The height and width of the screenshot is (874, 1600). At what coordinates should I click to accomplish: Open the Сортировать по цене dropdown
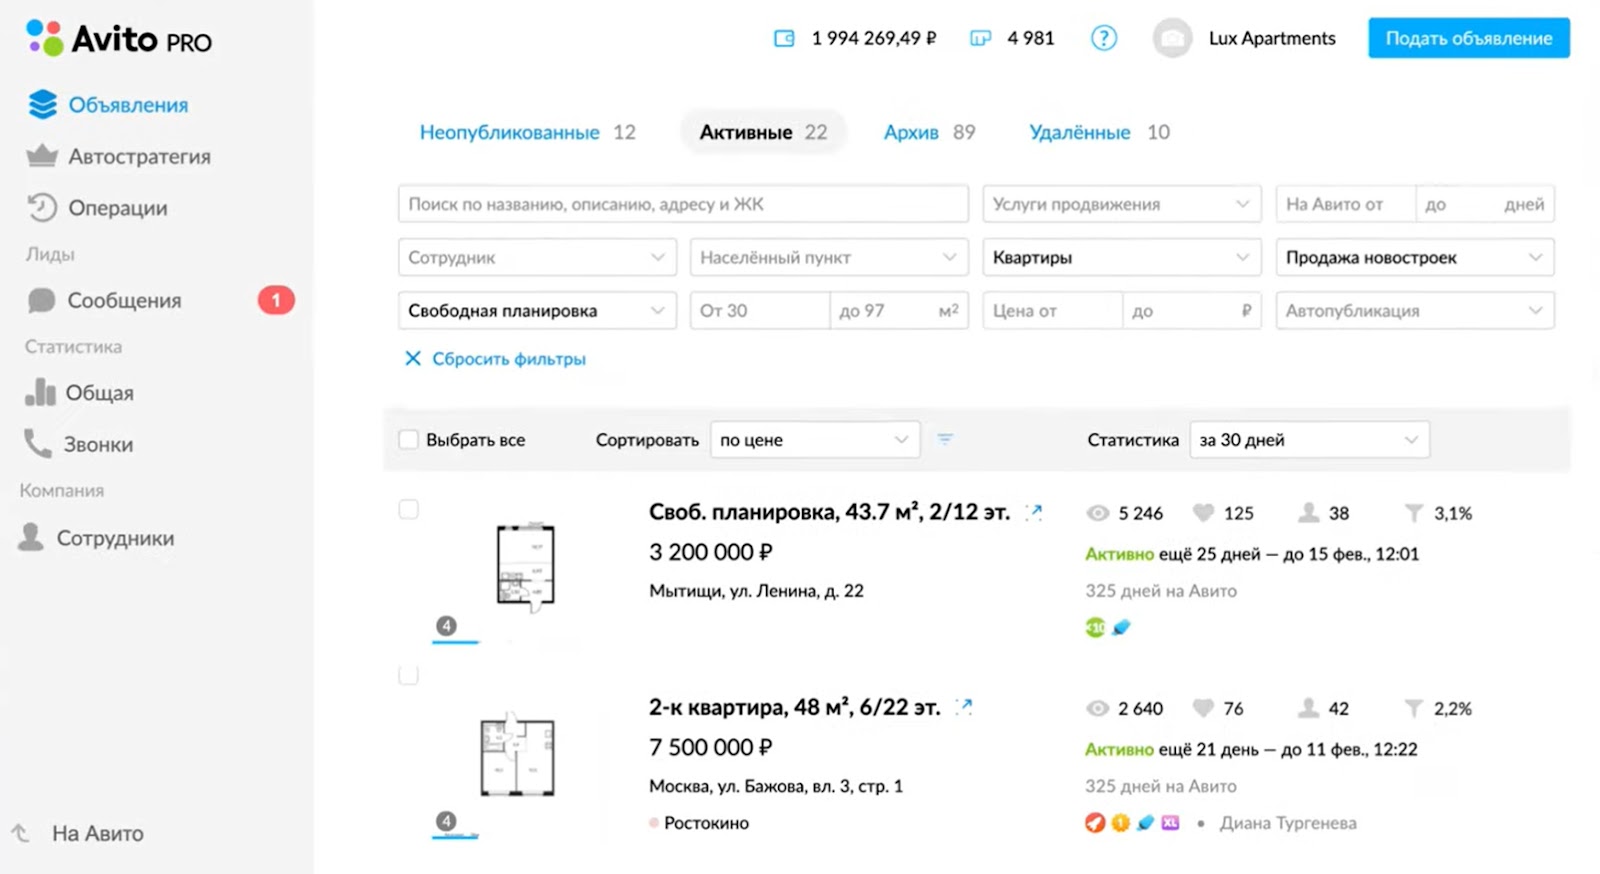(x=814, y=440)
